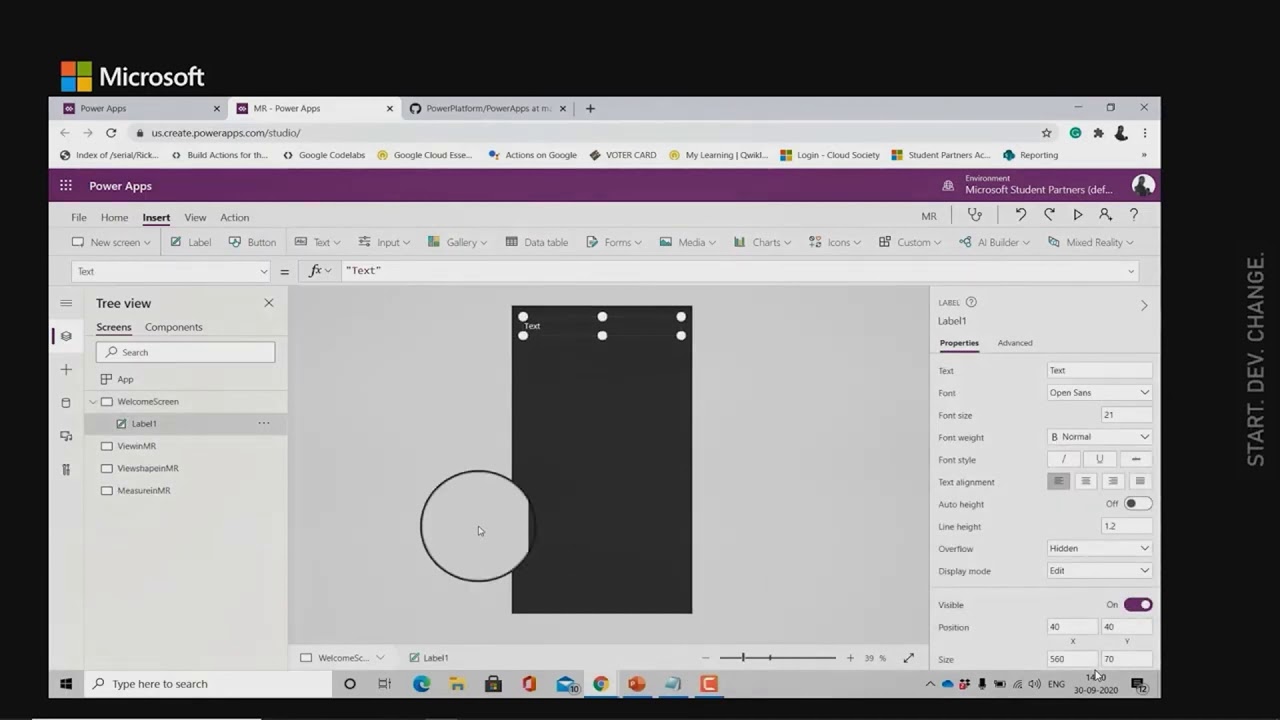The height and width of the screenshot is (720, 1280).
Task: Bookmark this page with the star
Action: coord(1046,132)
